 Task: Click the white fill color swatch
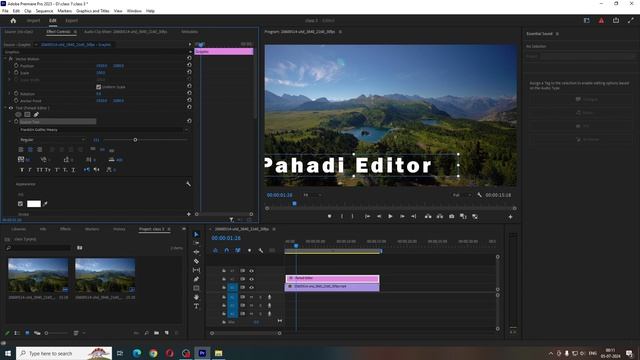[x=34, y=204]
